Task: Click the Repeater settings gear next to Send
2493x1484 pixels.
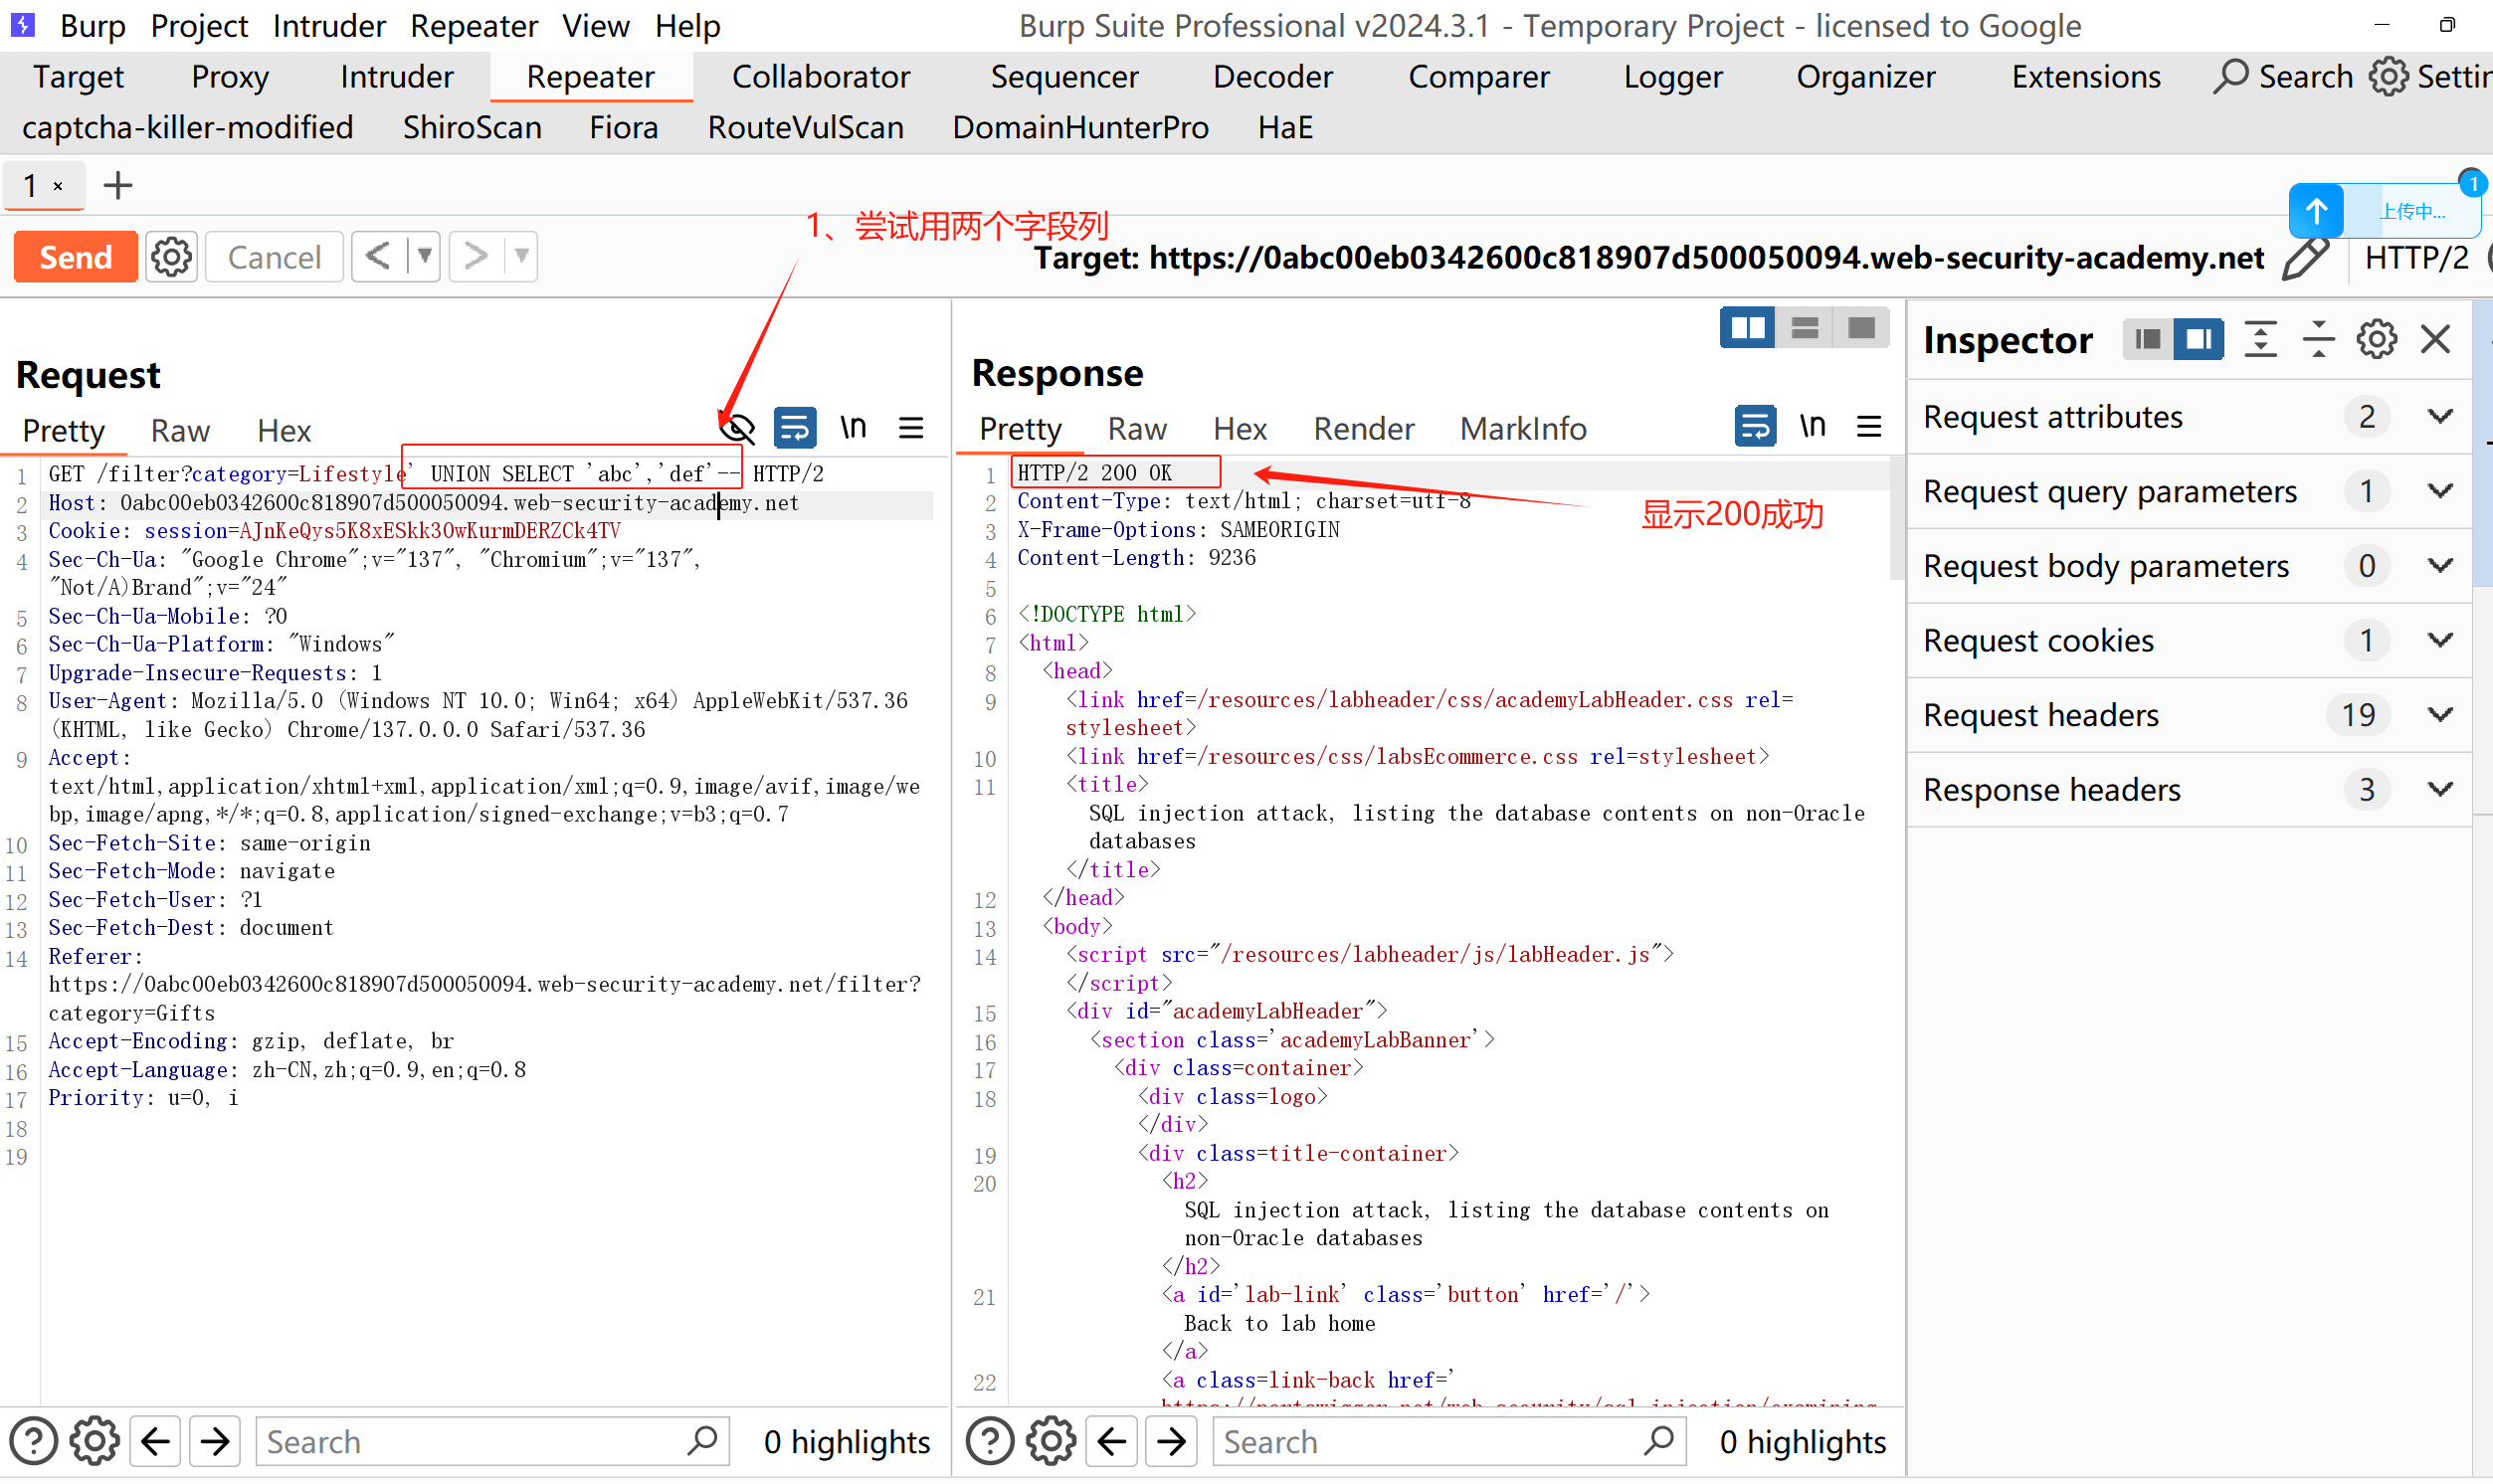Action: tap(171, 257)
